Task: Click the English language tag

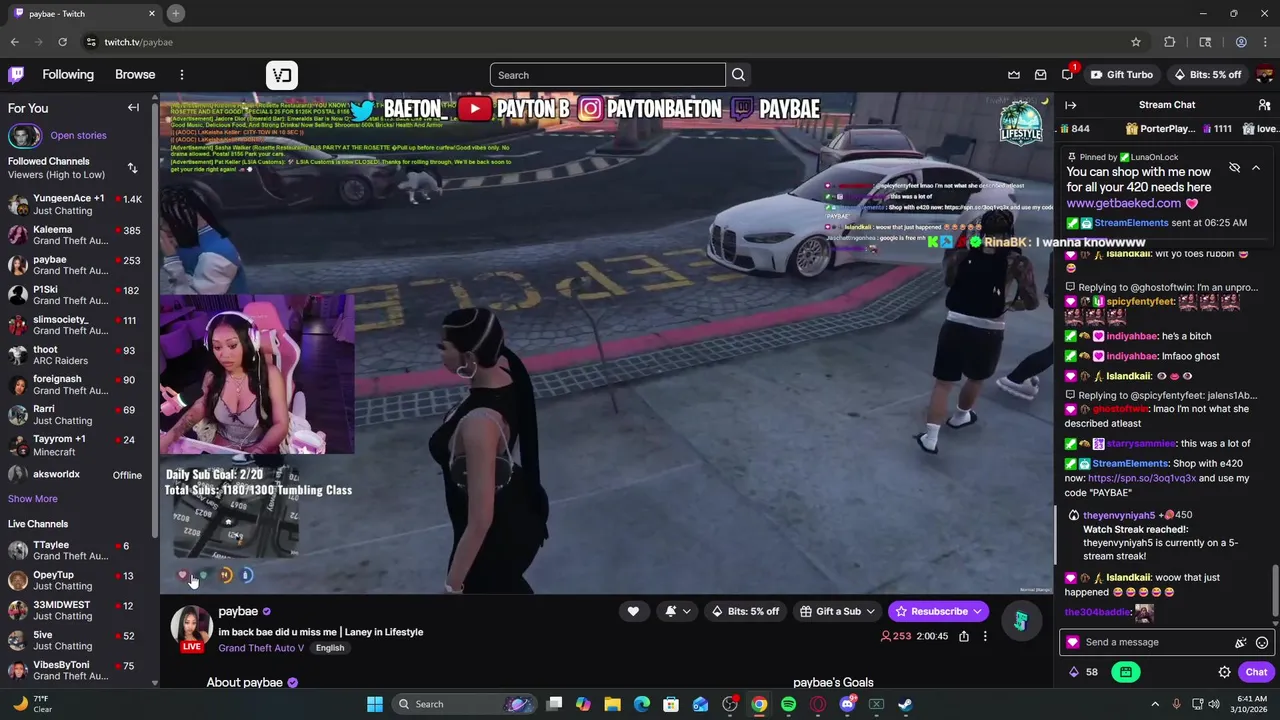Action: 330,648
